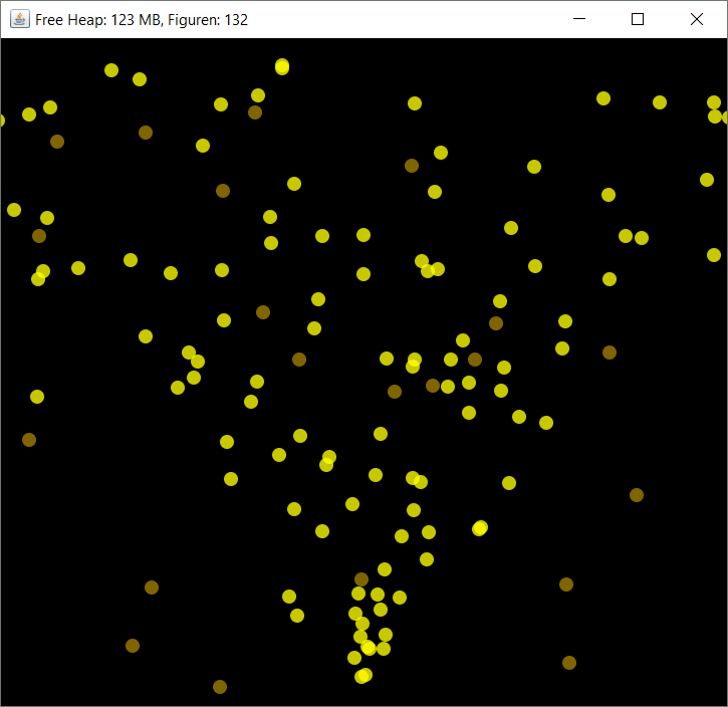Viewport: 728px width, 707px height.
Task: Click the lowest brown circle in bottom-right area
Action: pos(569,663)
